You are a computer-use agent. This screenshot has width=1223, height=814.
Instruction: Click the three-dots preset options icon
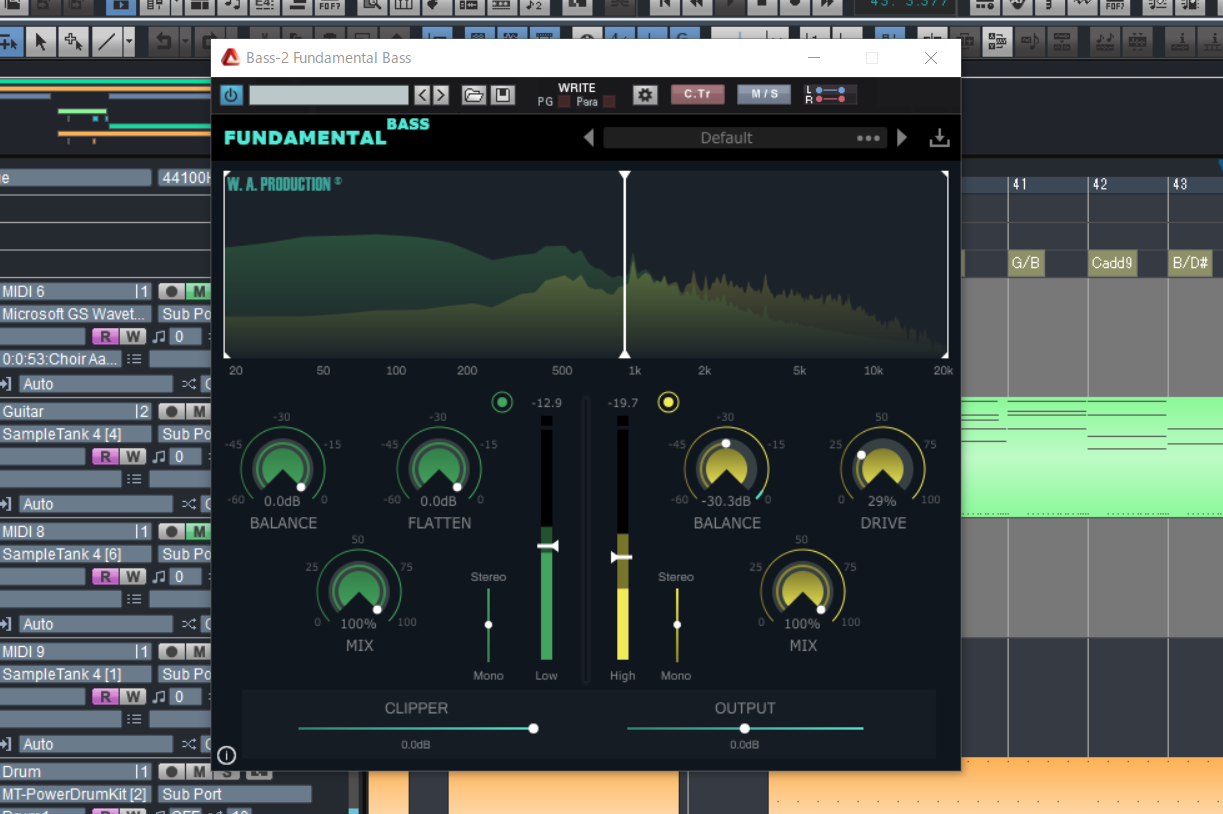868,138
